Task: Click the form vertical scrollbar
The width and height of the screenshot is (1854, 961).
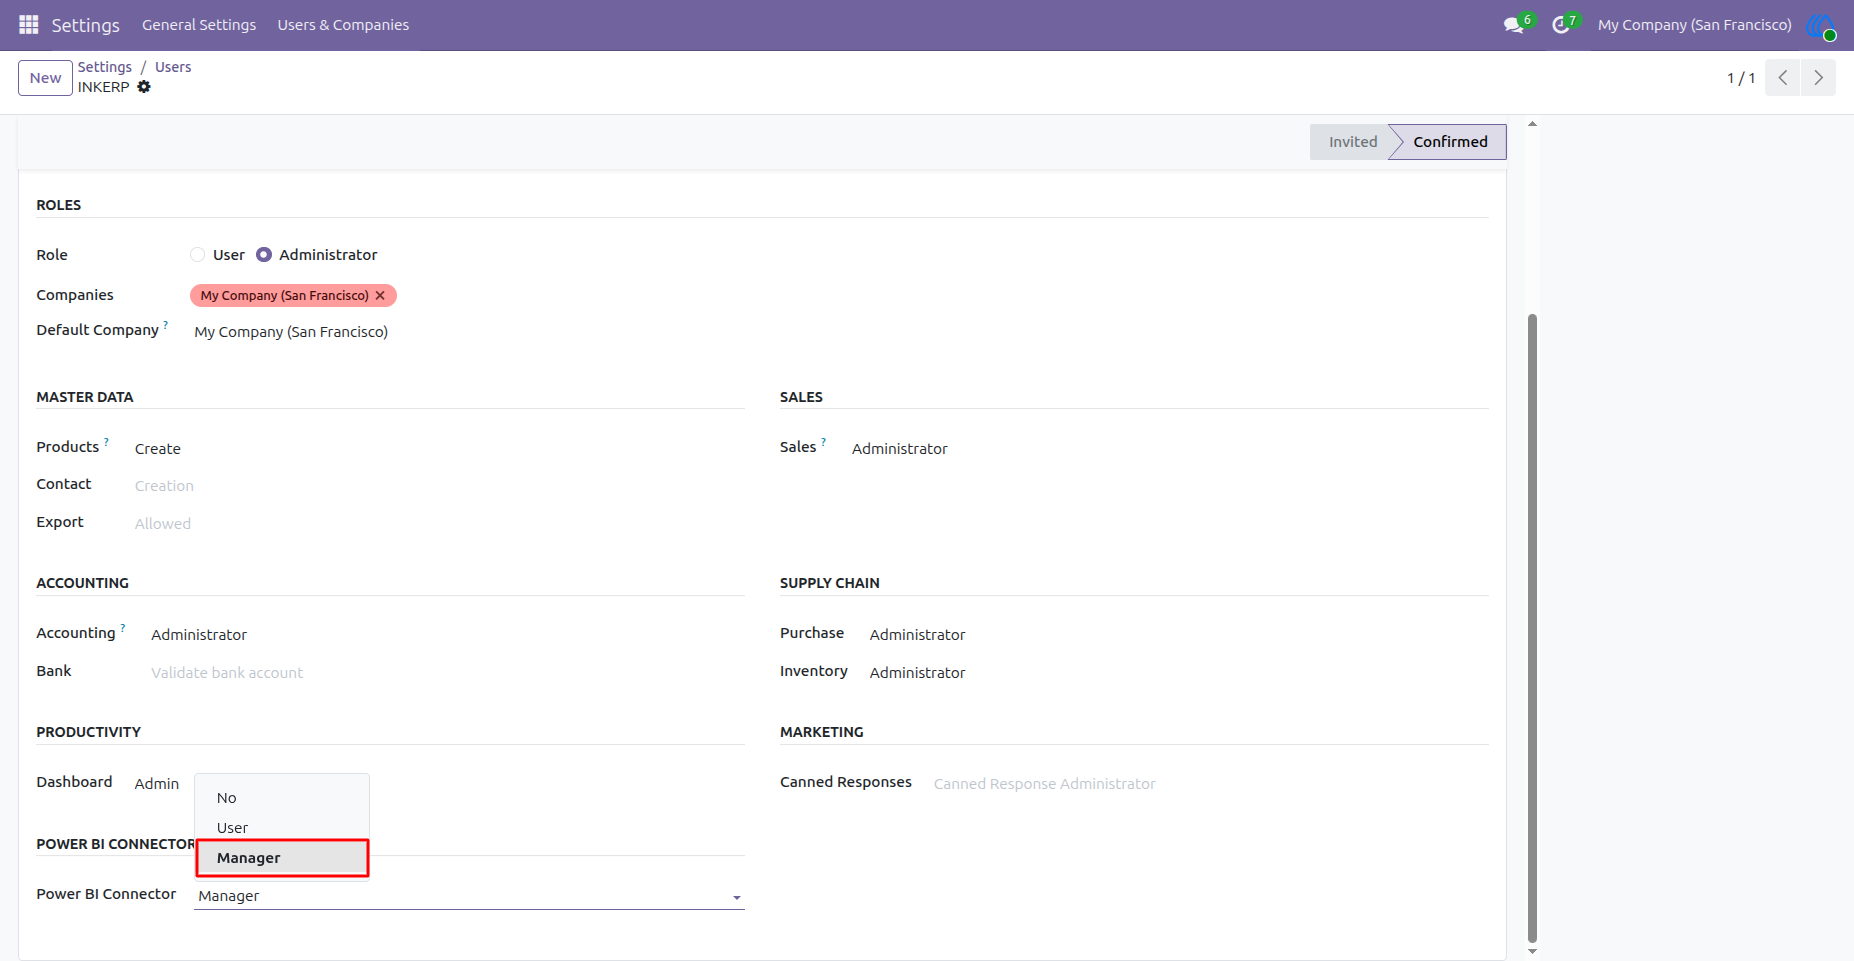Action: pos(1532,628)
